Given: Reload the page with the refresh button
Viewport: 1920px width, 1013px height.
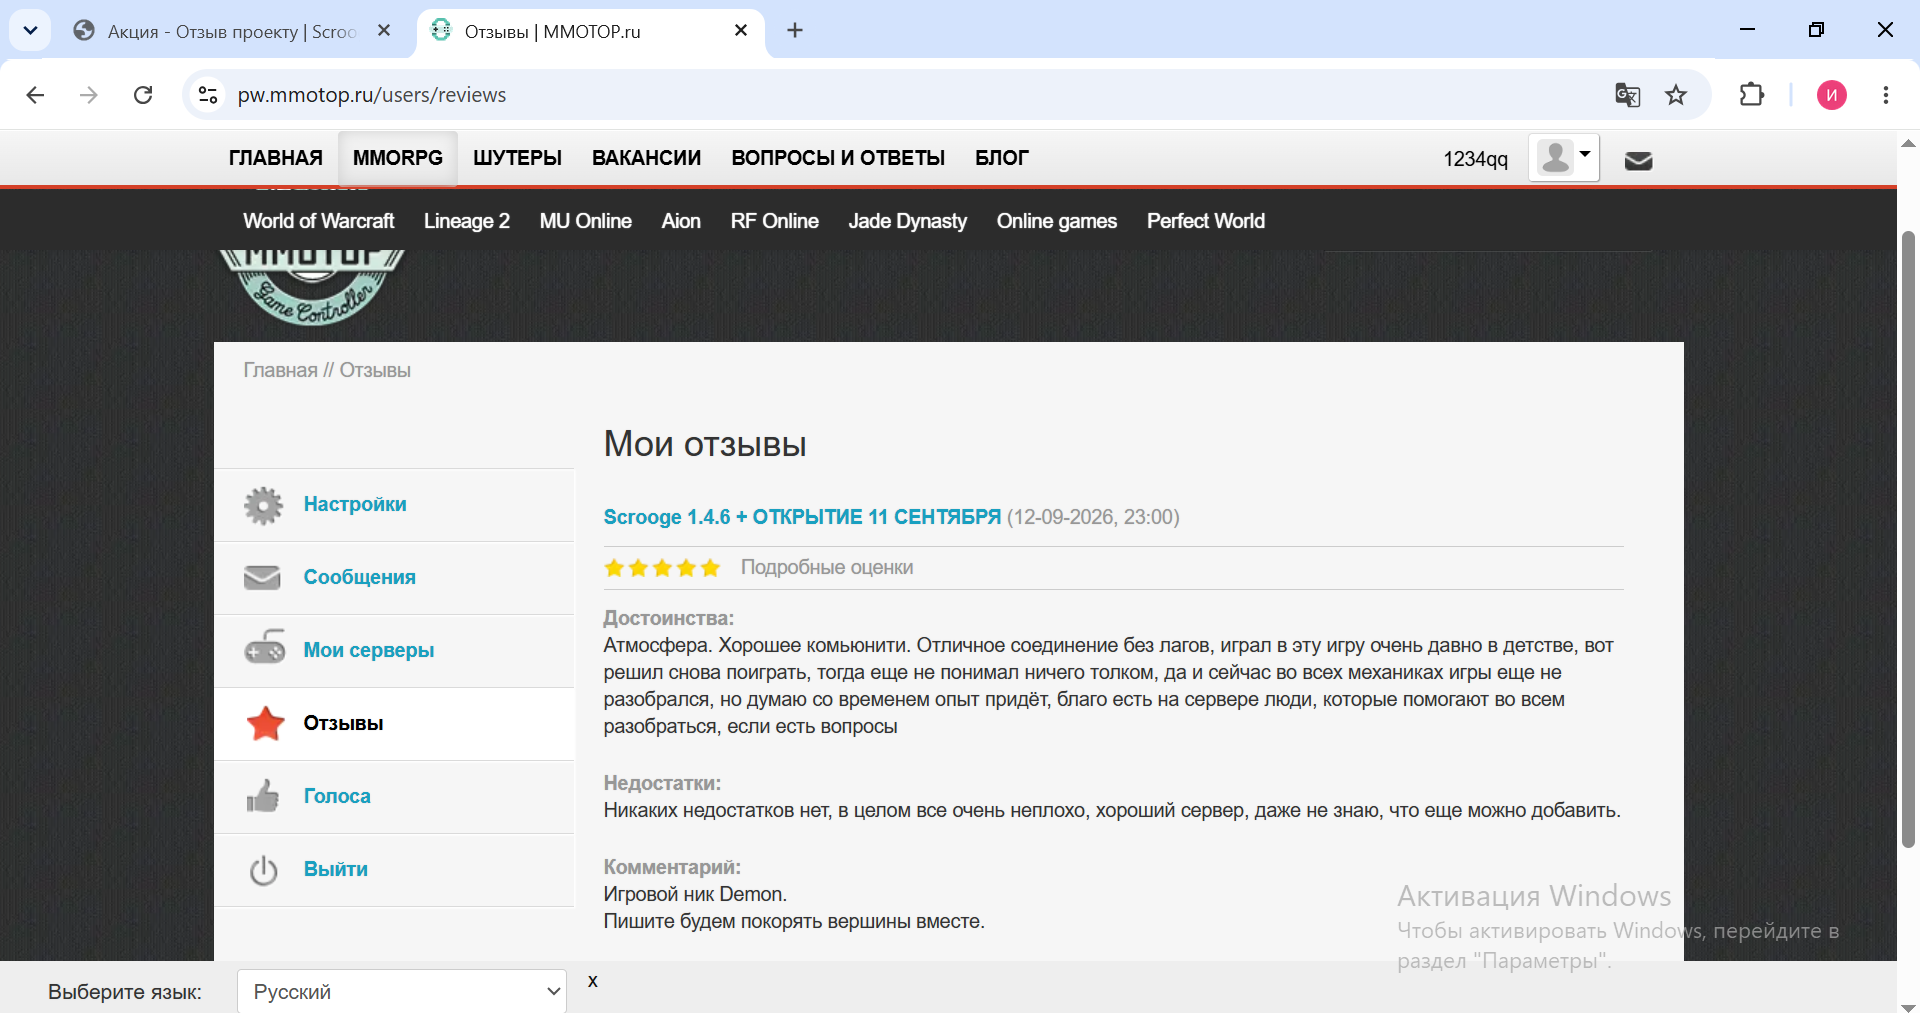Looking at the screenshot, I should point(143,95).
